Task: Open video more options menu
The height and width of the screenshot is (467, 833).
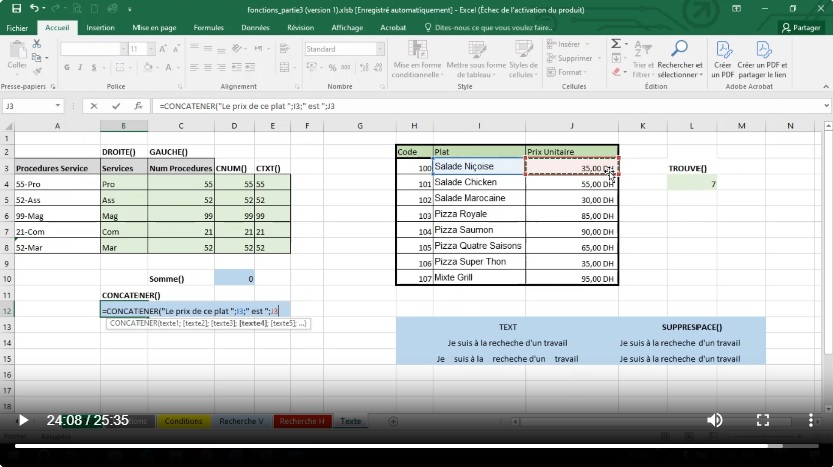Action: pyautogui.click(x=811, y=420)
